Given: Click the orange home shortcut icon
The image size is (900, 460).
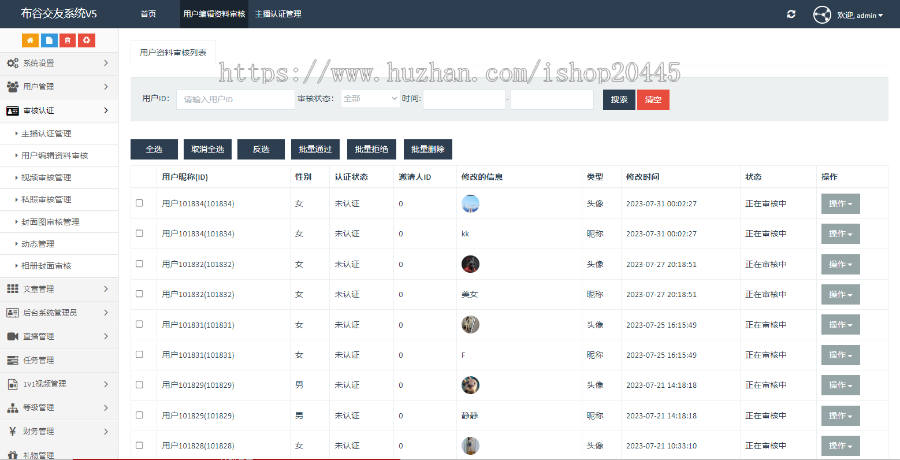Looking at the screenshot, I should [x=30, y=40].
